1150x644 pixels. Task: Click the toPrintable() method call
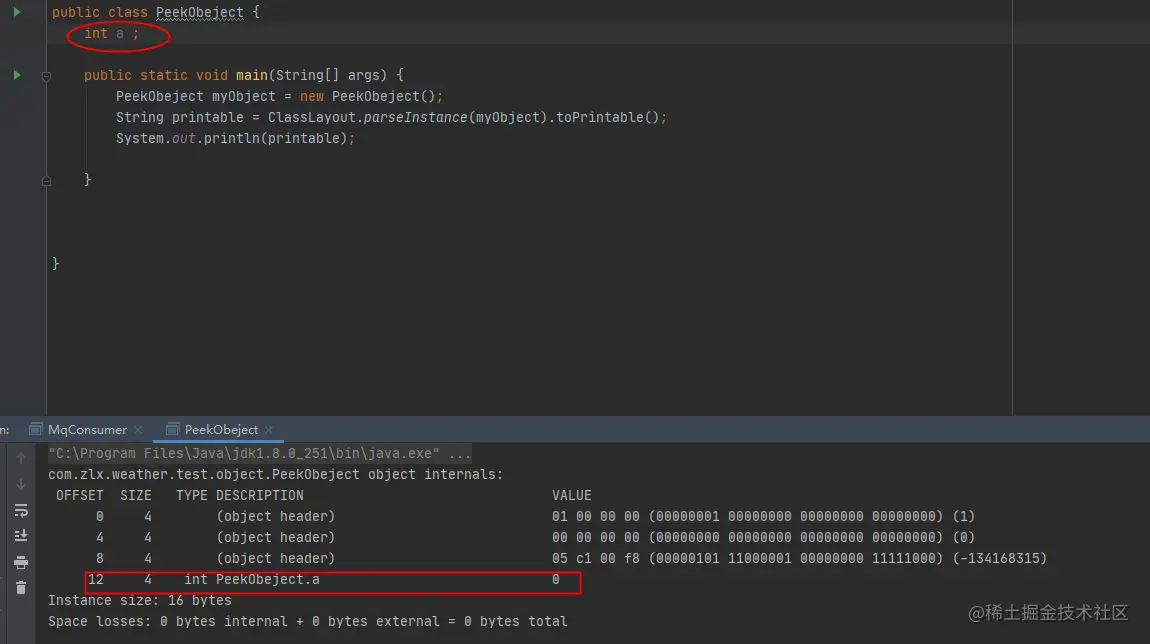(x=607, y=117)
